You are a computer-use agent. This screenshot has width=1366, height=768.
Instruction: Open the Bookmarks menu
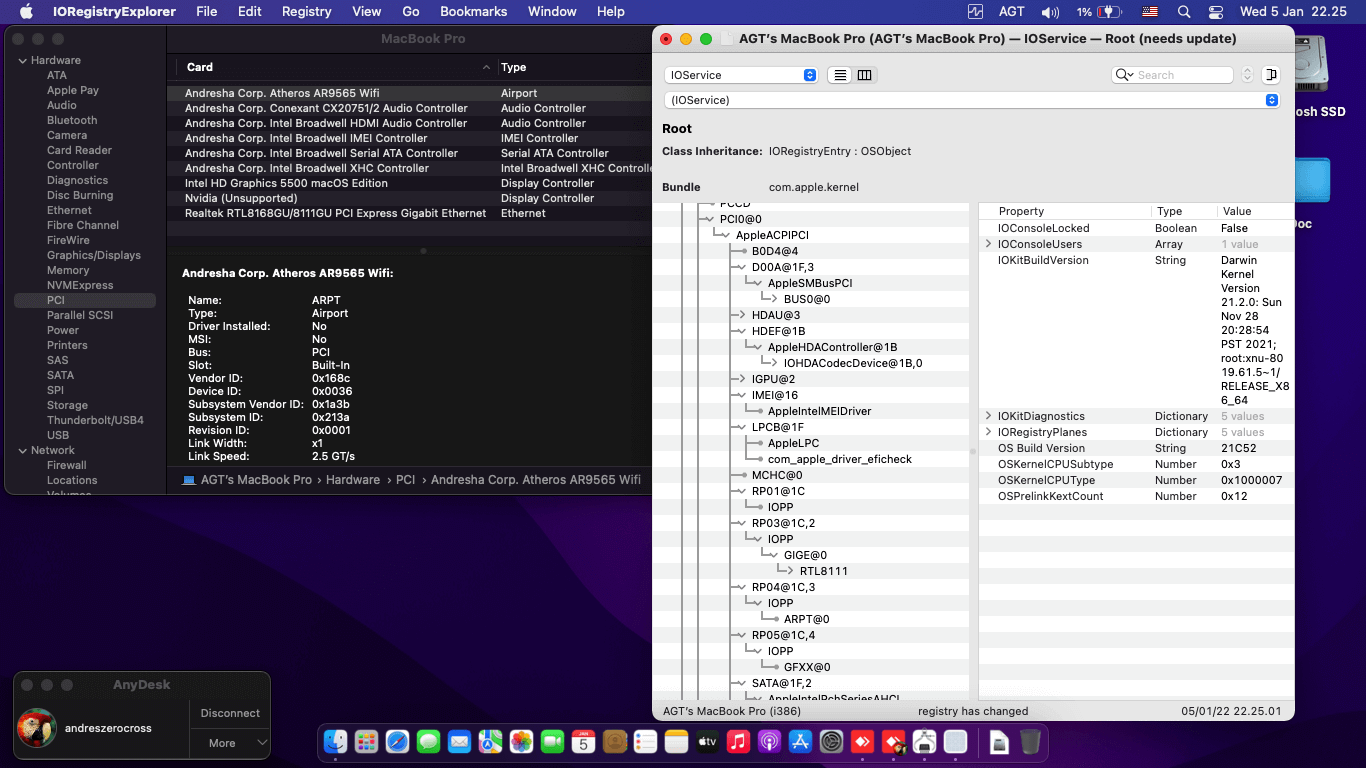[x=473, y=12]
